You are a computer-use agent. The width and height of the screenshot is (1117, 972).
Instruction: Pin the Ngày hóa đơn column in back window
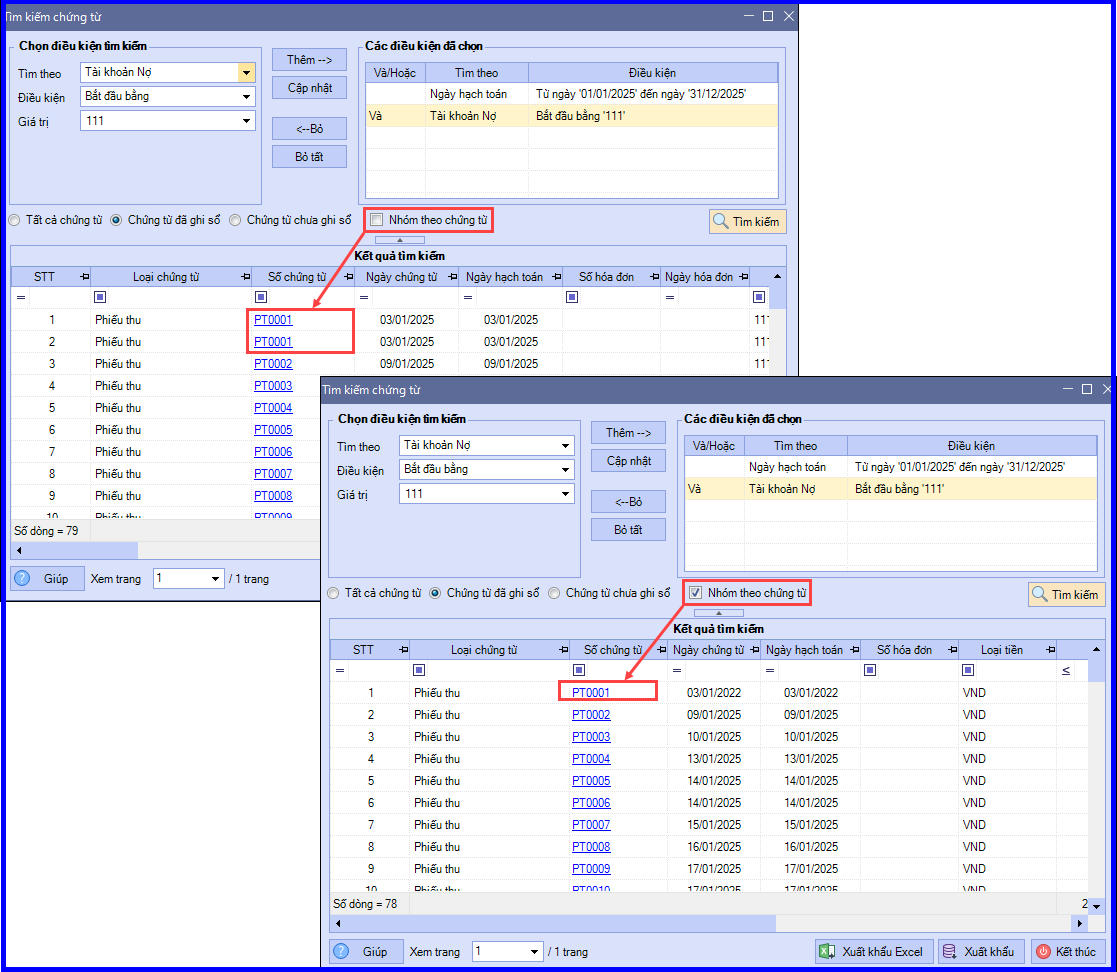click(744, 276)
